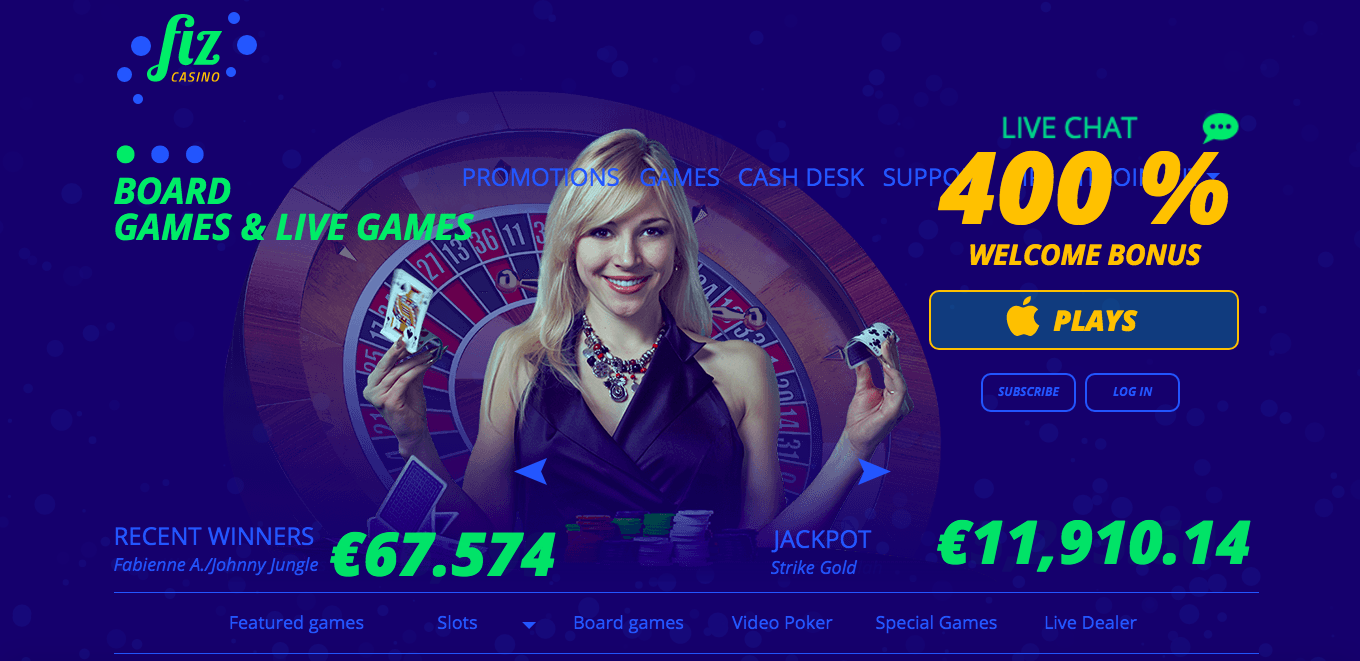The height and width of the screenshot is (661, 1360).
Task: Click the Live Chat text link
Action: [1069, 128]
